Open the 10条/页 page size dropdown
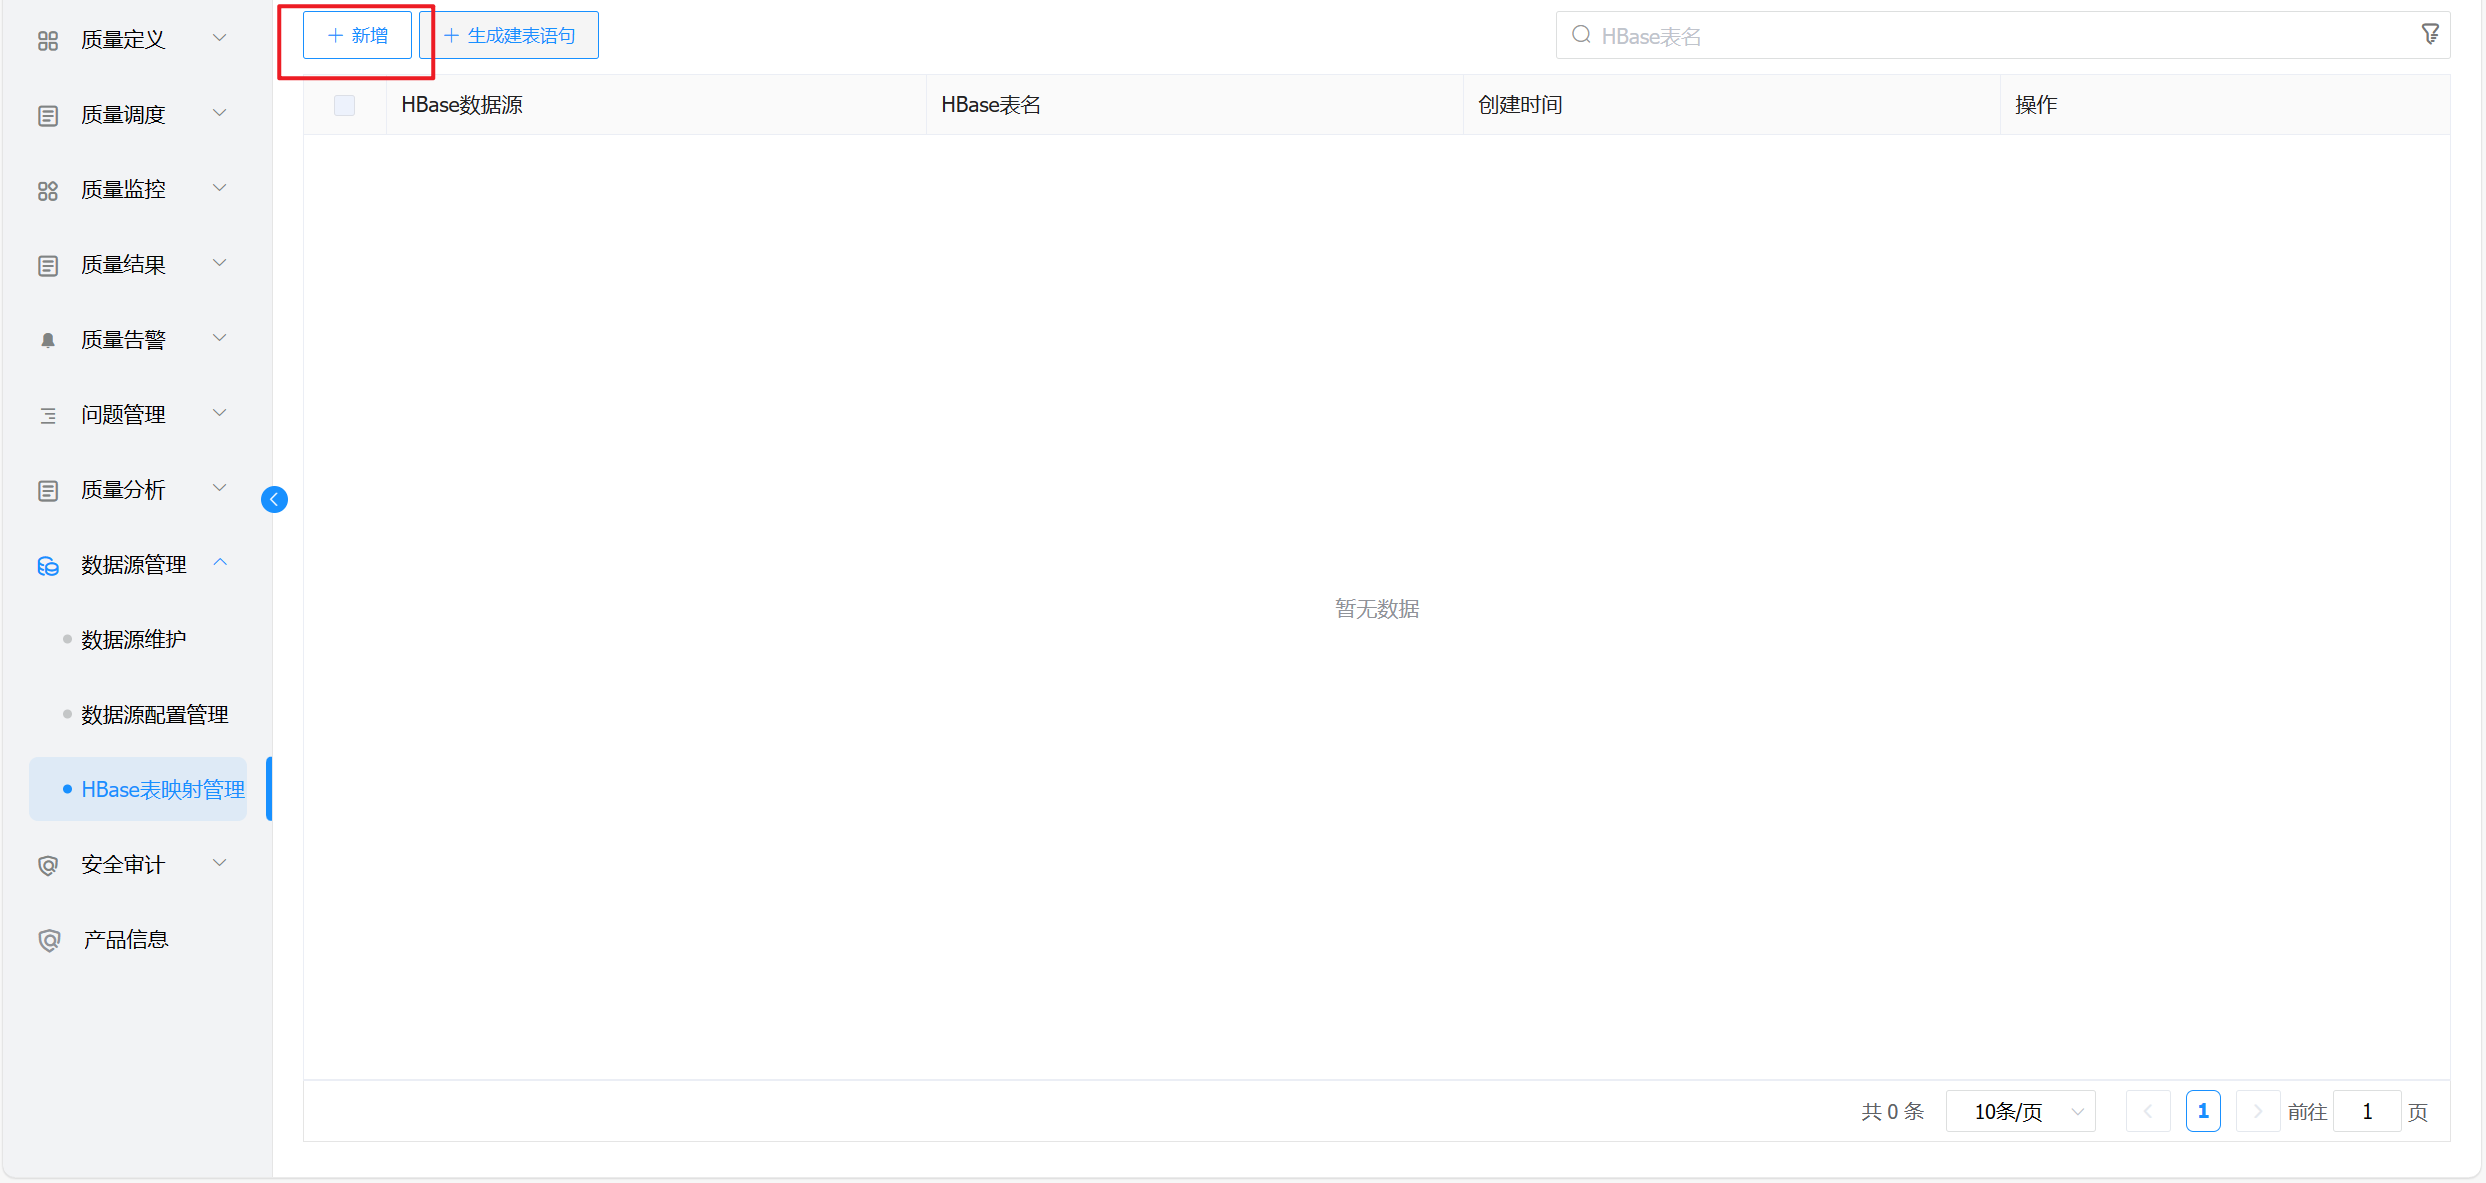Viewport: 2486px width, 1183px height. tap(2020, 1111)
